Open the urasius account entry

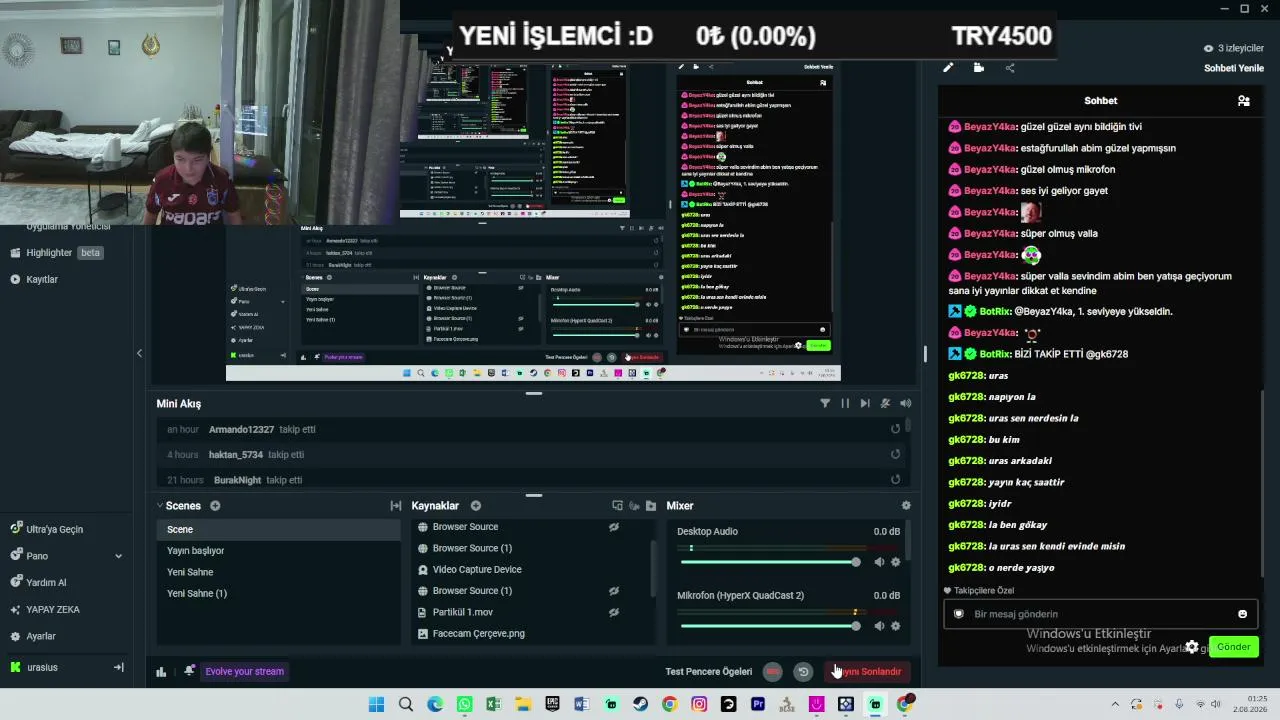coord(42,667)
